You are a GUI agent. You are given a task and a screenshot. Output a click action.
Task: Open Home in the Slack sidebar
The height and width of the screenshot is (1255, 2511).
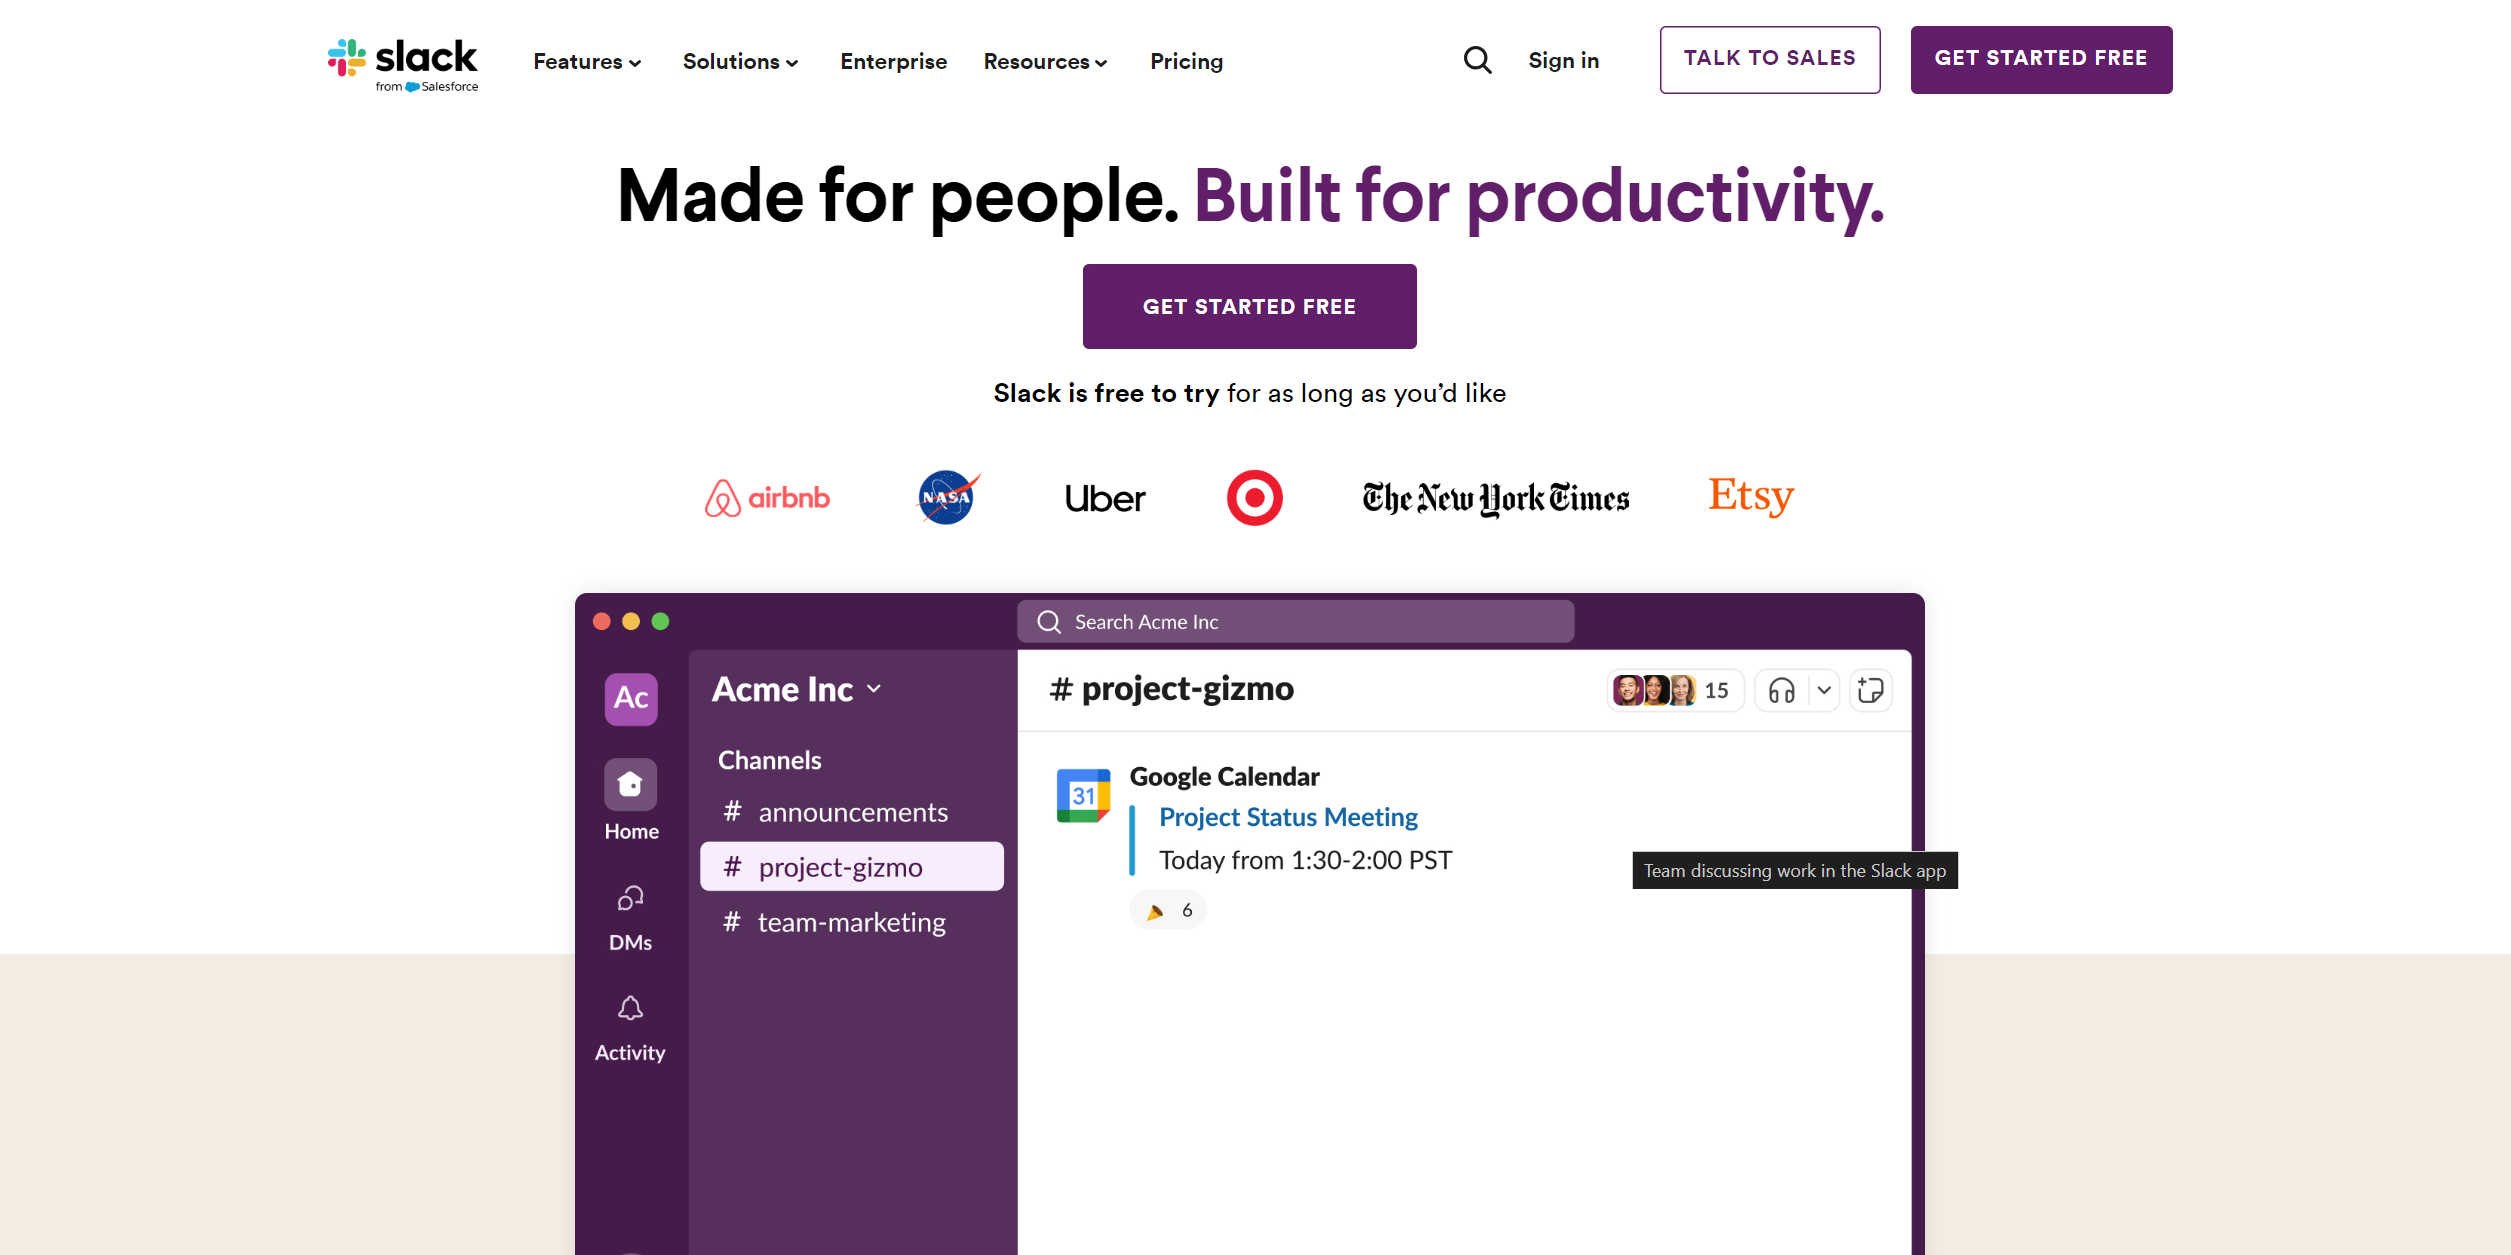[x=631, y=800]
